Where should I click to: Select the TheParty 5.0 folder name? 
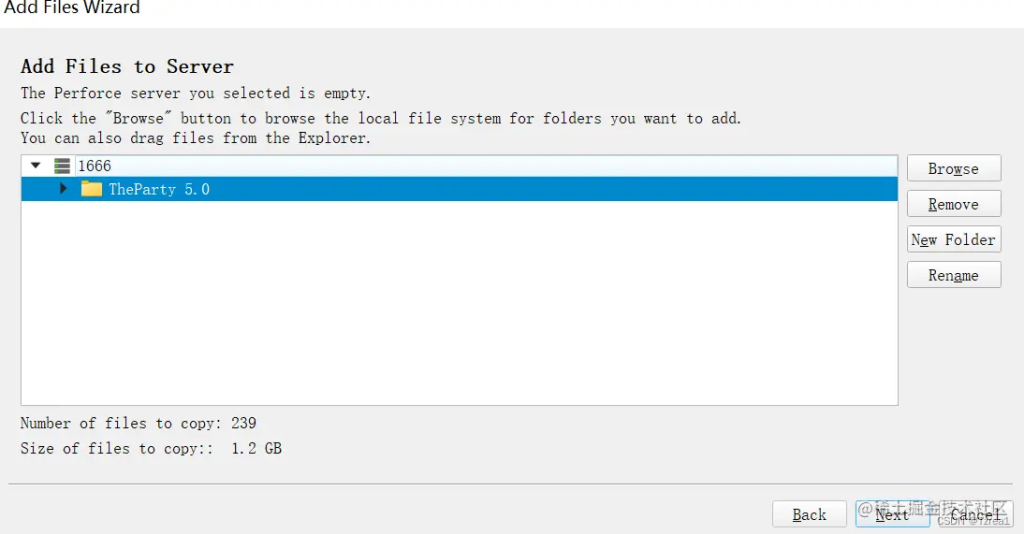coord(159,189)
